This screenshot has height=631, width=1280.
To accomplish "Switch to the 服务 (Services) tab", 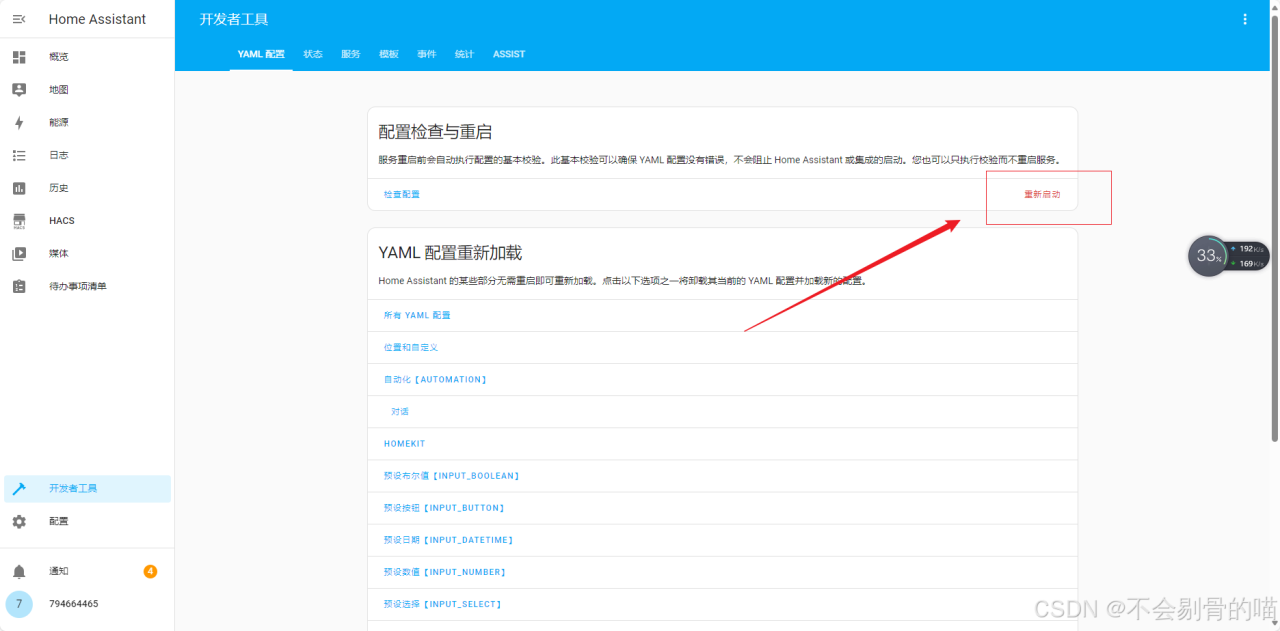I will point(350,54).
